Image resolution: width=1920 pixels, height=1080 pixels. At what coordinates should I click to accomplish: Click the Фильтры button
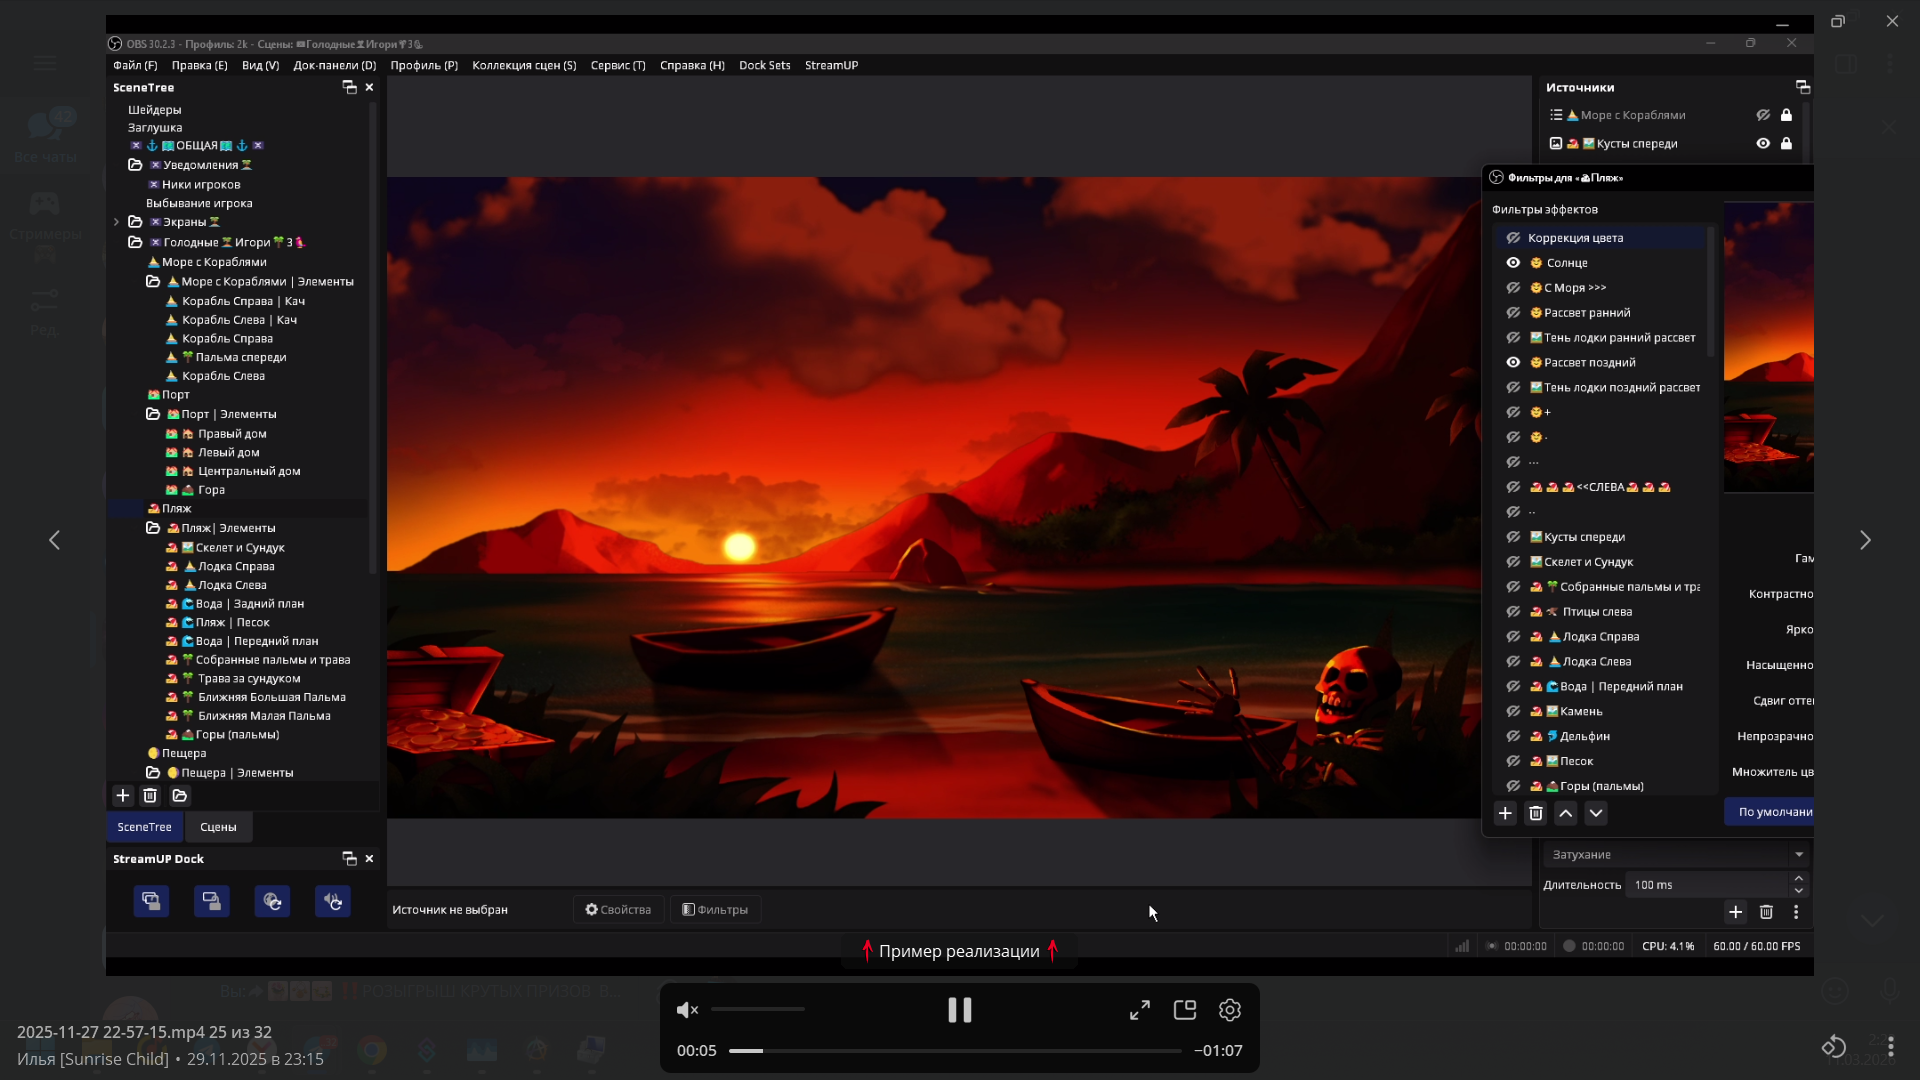coord(715,909)
